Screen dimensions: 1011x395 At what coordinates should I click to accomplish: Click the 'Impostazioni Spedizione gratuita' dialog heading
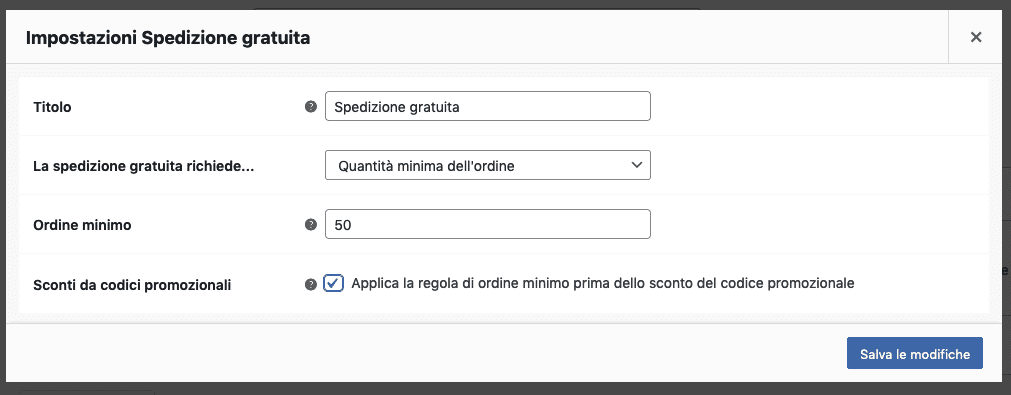click(x=168, y=38)
